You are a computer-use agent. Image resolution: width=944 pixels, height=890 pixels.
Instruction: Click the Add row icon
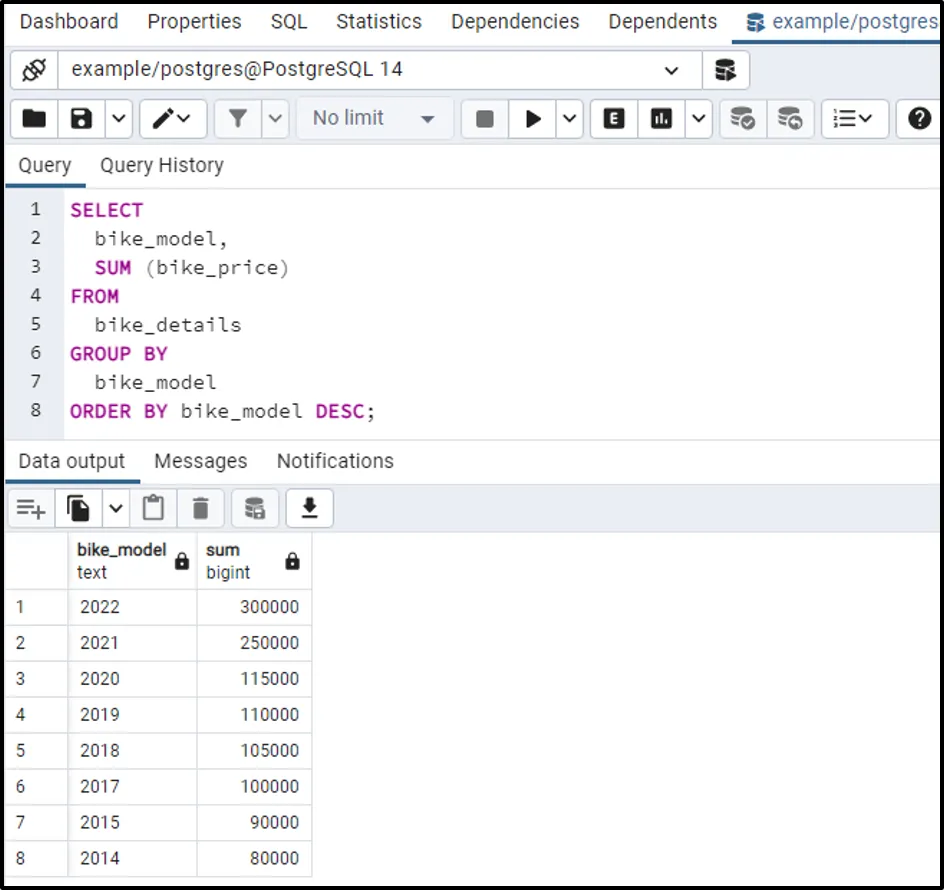31,509
